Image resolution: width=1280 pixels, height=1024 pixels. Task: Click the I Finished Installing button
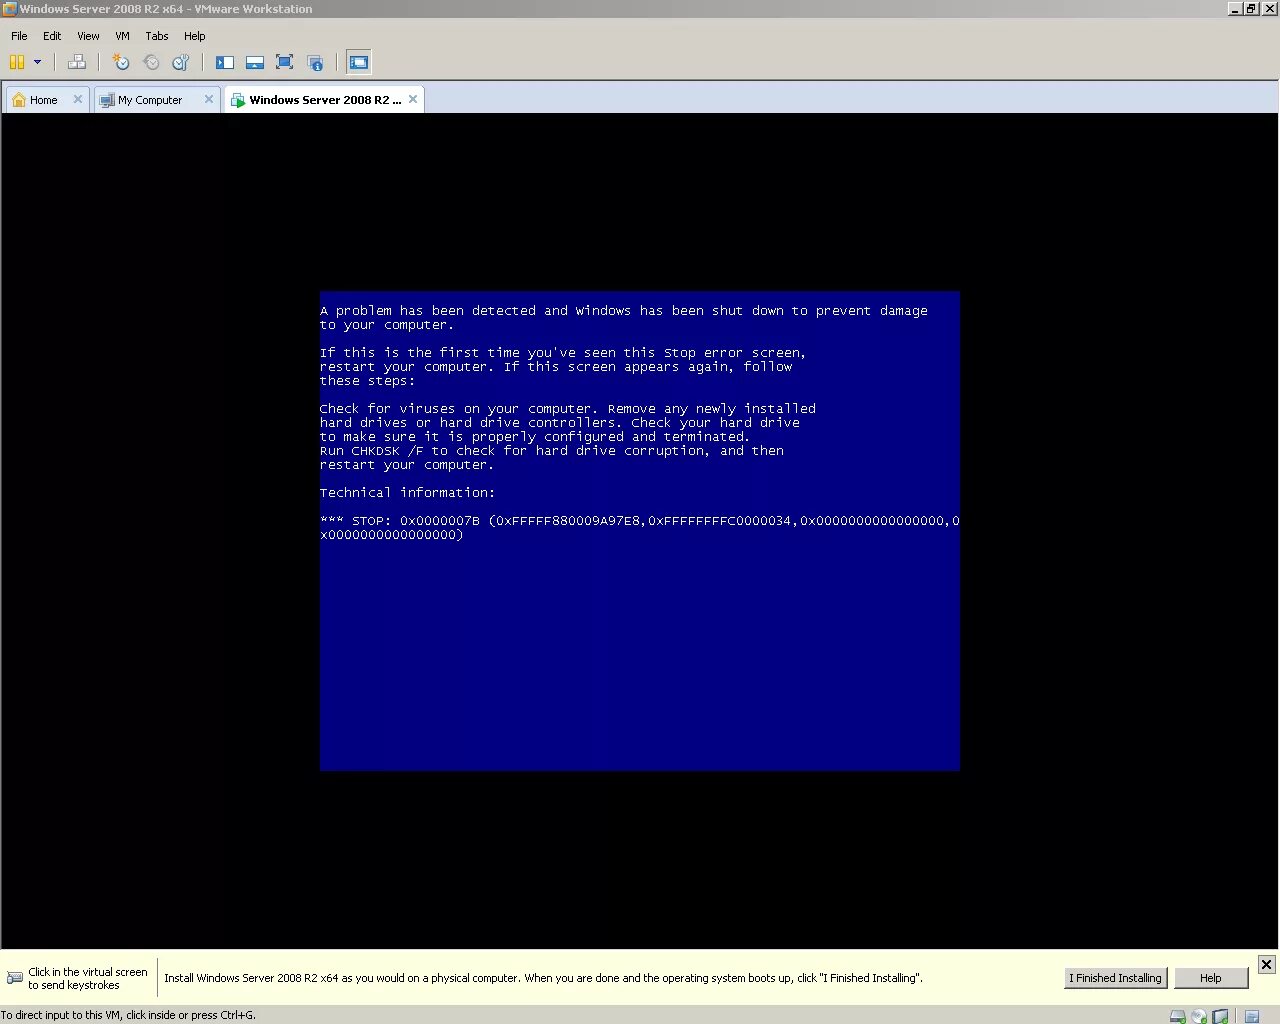[1116, 978]
